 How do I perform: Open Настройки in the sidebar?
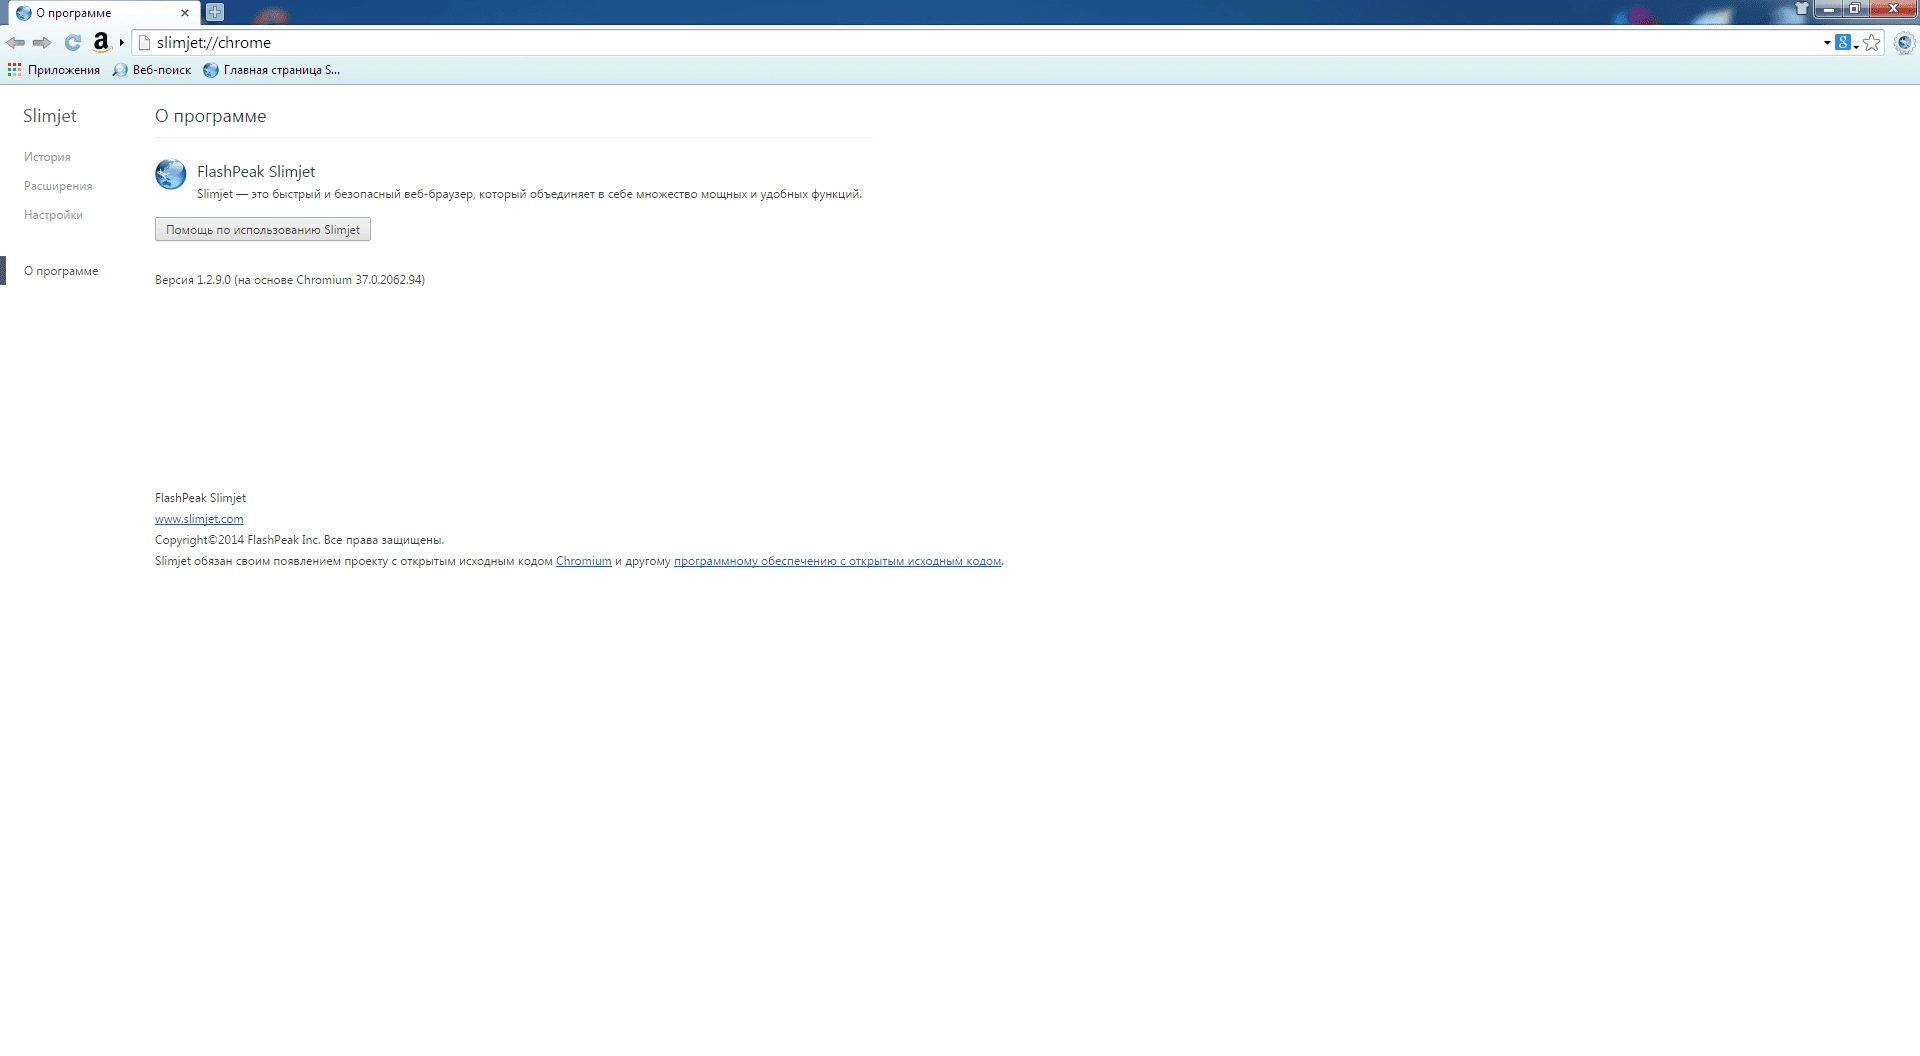(53, 215)
